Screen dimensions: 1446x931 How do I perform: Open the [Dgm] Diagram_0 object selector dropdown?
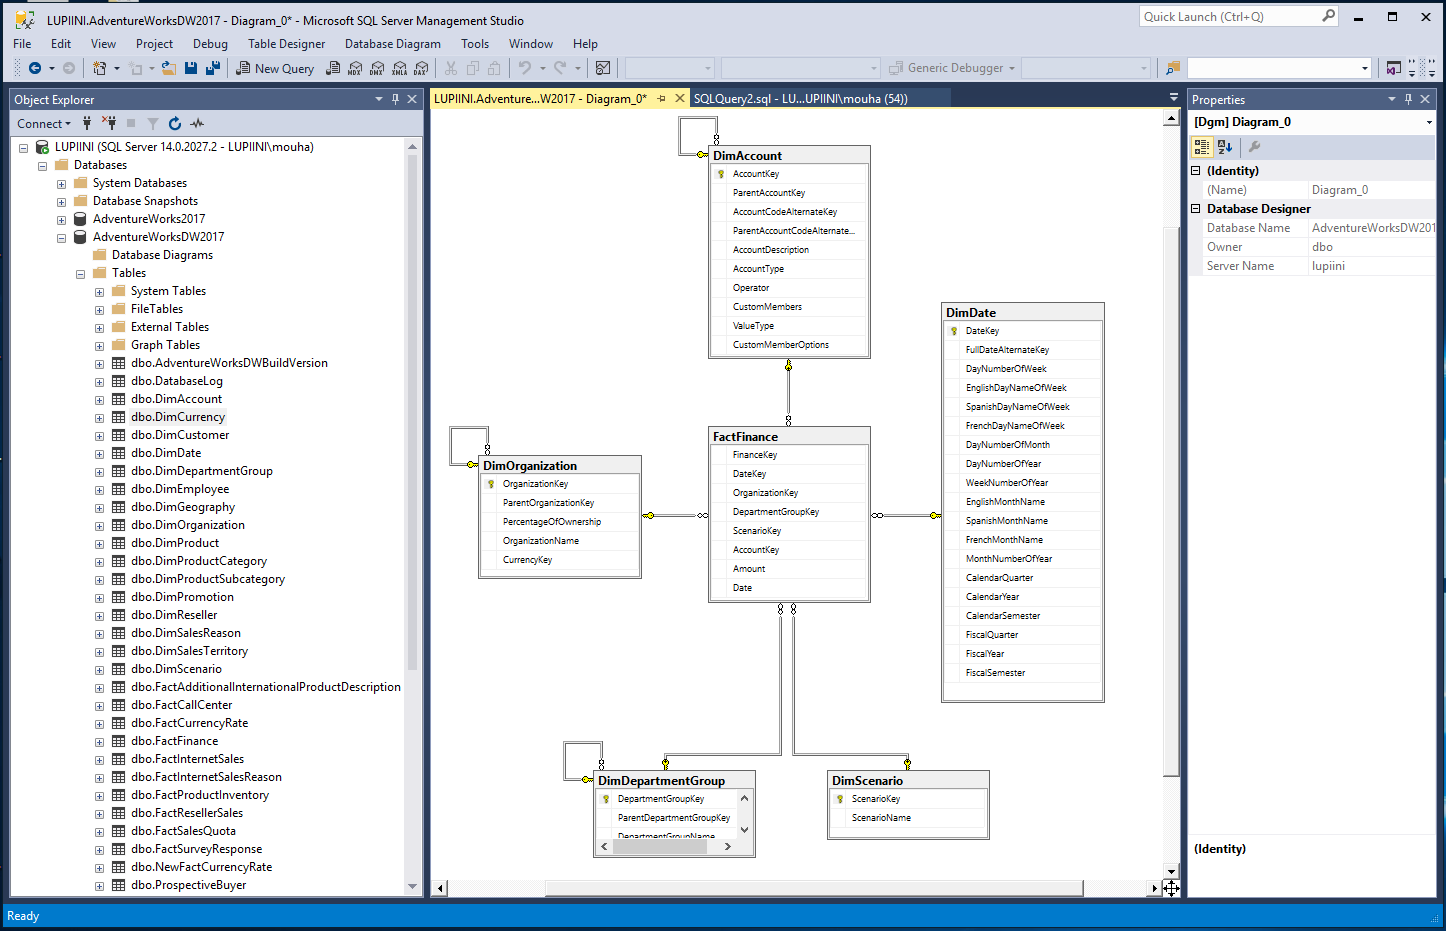coord(1429,122)
